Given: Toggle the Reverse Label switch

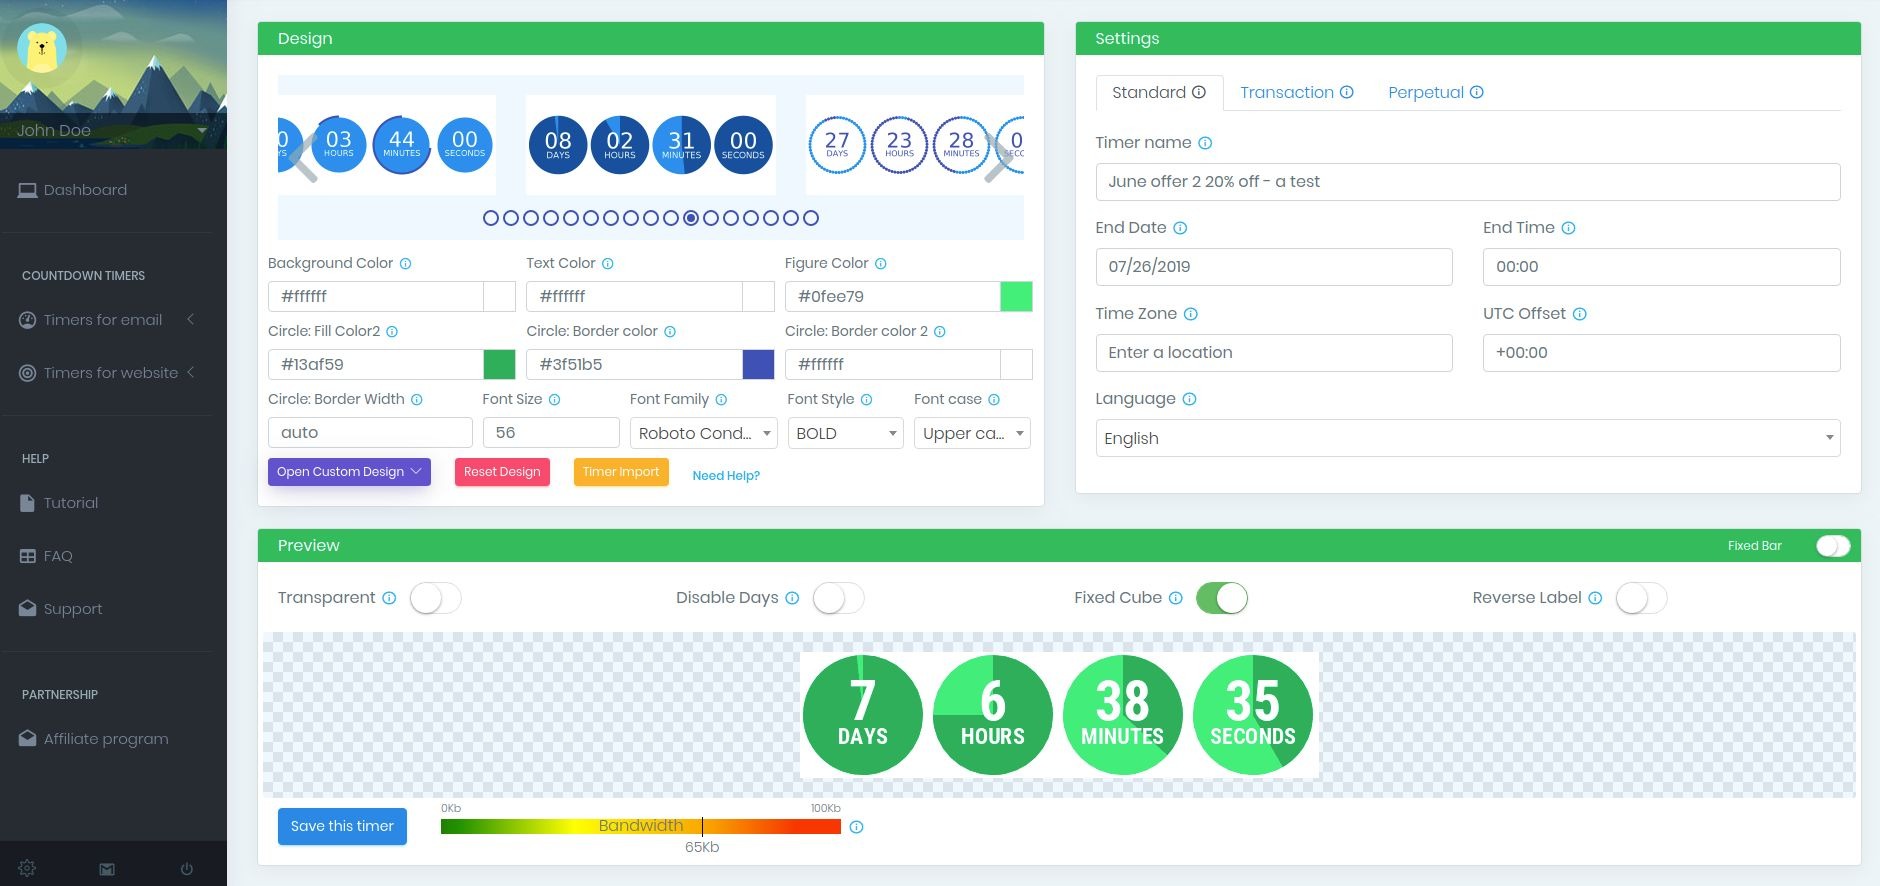Looking at the screenshot, I should [1641, 598].
